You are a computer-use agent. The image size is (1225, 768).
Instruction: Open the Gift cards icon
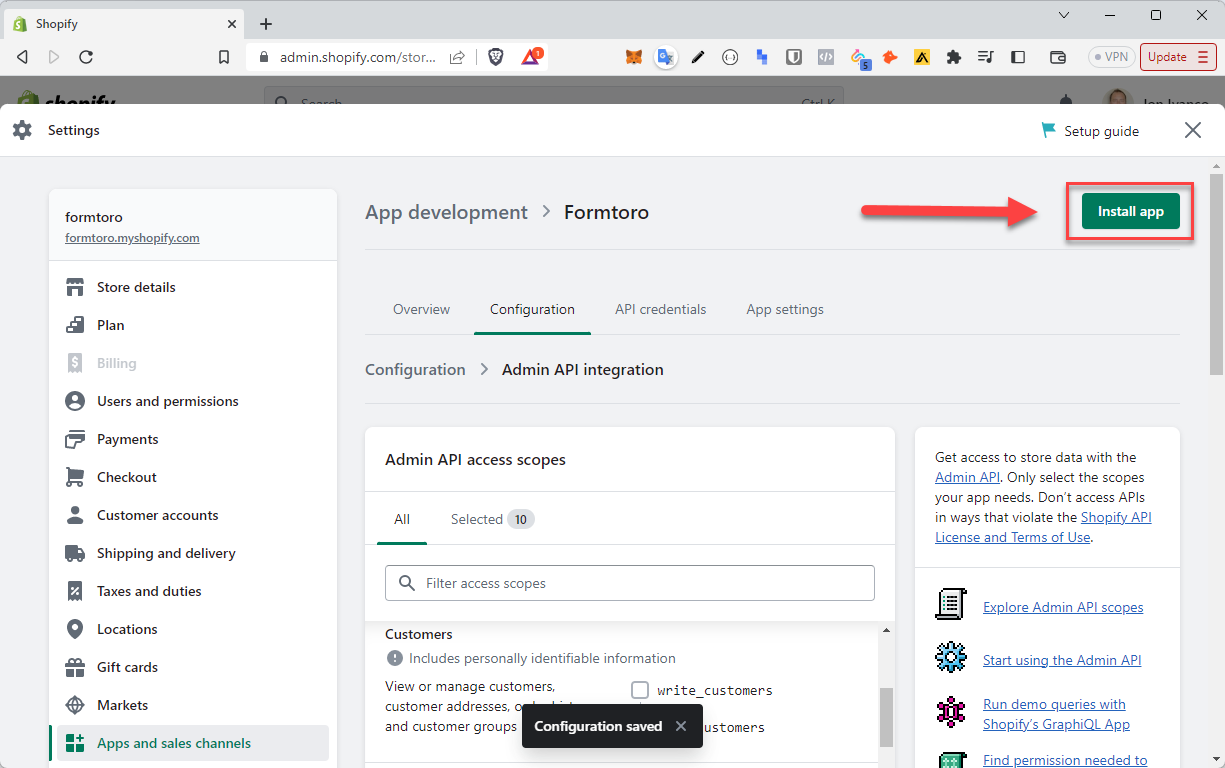tap(75, 667)
